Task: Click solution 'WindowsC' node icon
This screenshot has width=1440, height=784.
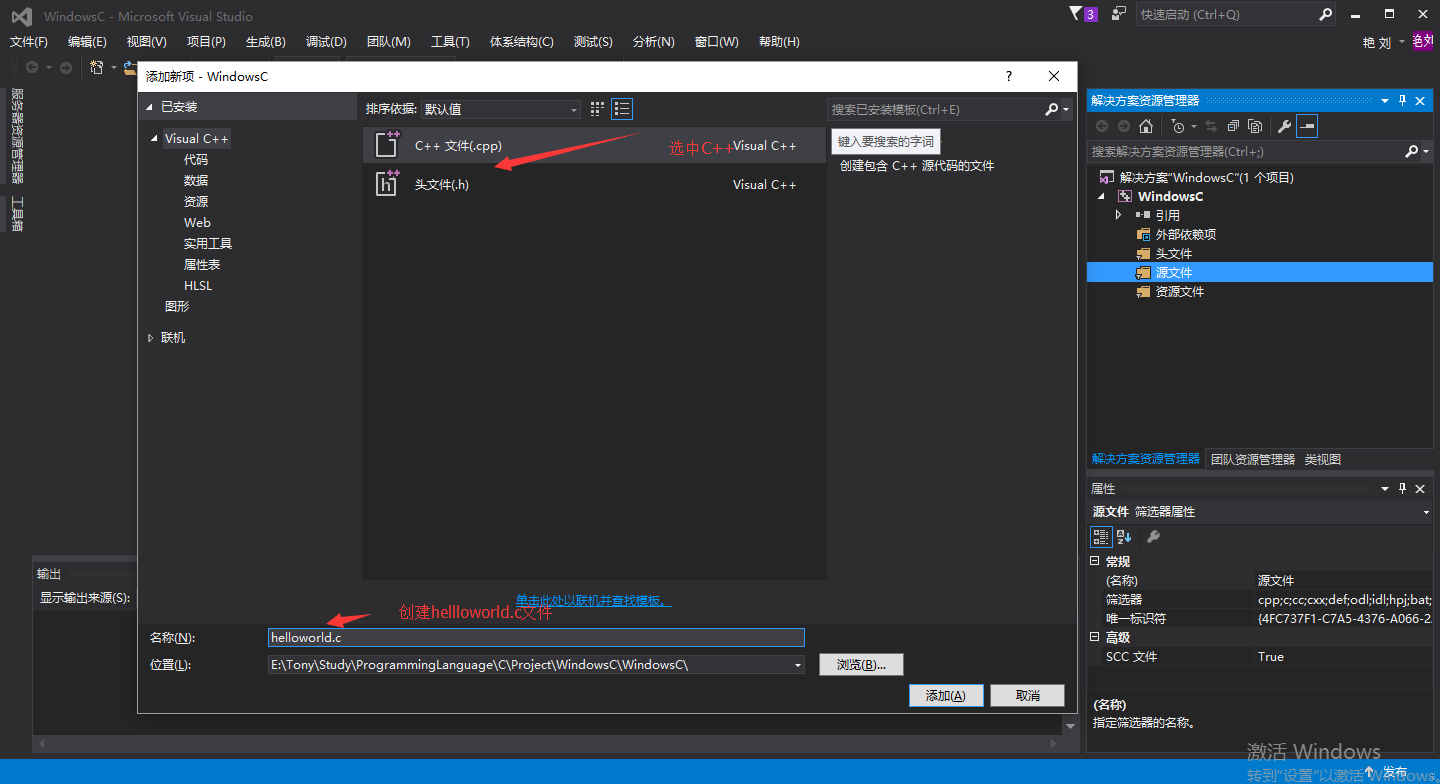Action: point(1106,178)
